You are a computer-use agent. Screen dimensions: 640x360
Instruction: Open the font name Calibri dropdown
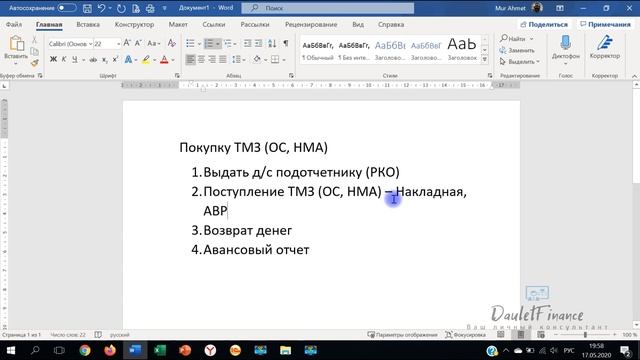click(x=90, y=44)
